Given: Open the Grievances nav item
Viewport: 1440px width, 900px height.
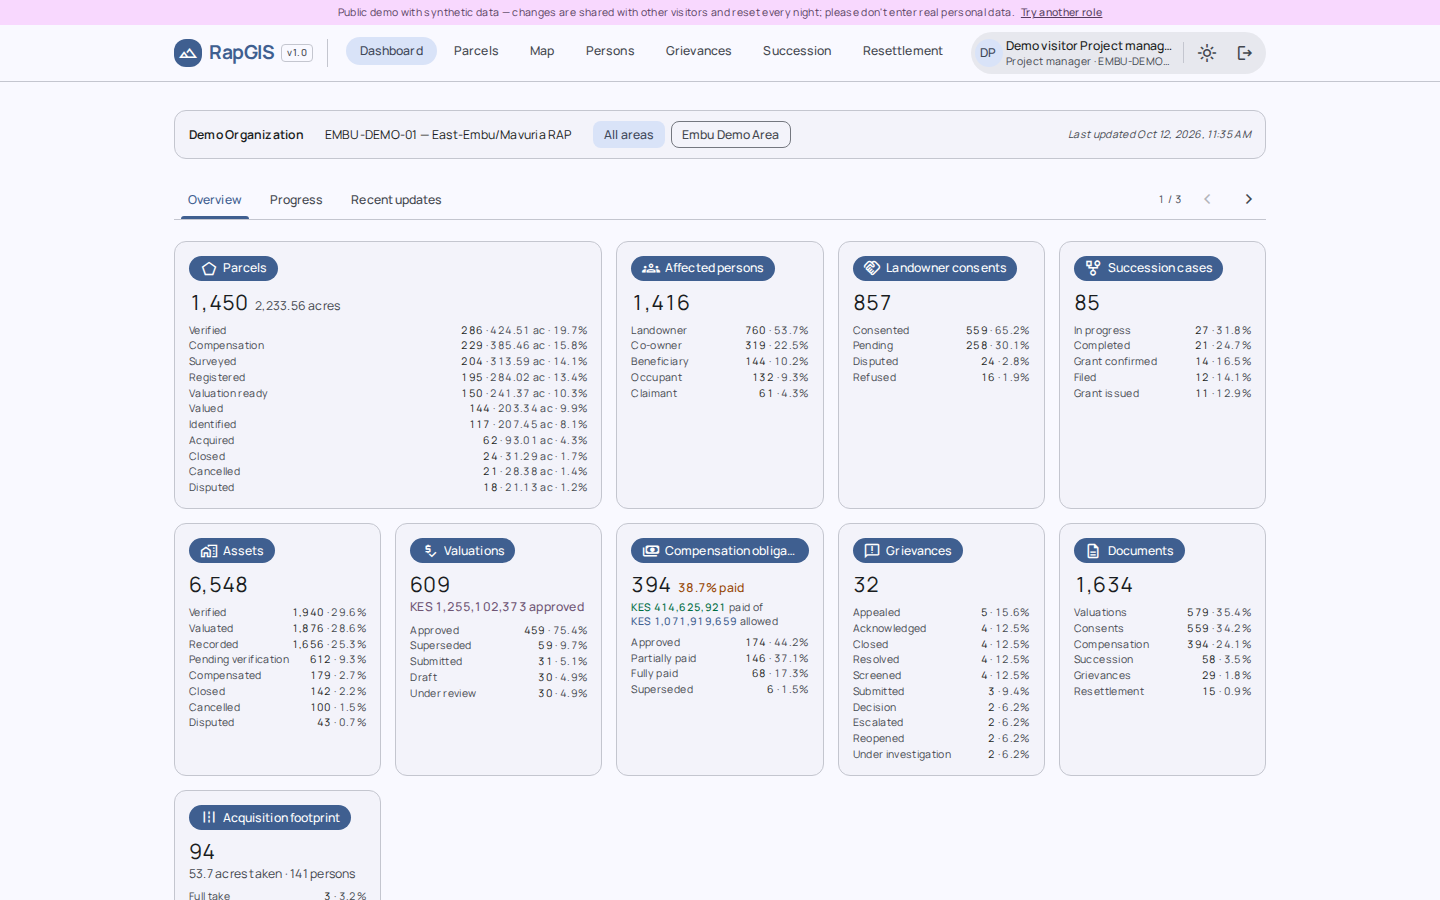Looking at the screenshot, I should [x=699, y=51].
